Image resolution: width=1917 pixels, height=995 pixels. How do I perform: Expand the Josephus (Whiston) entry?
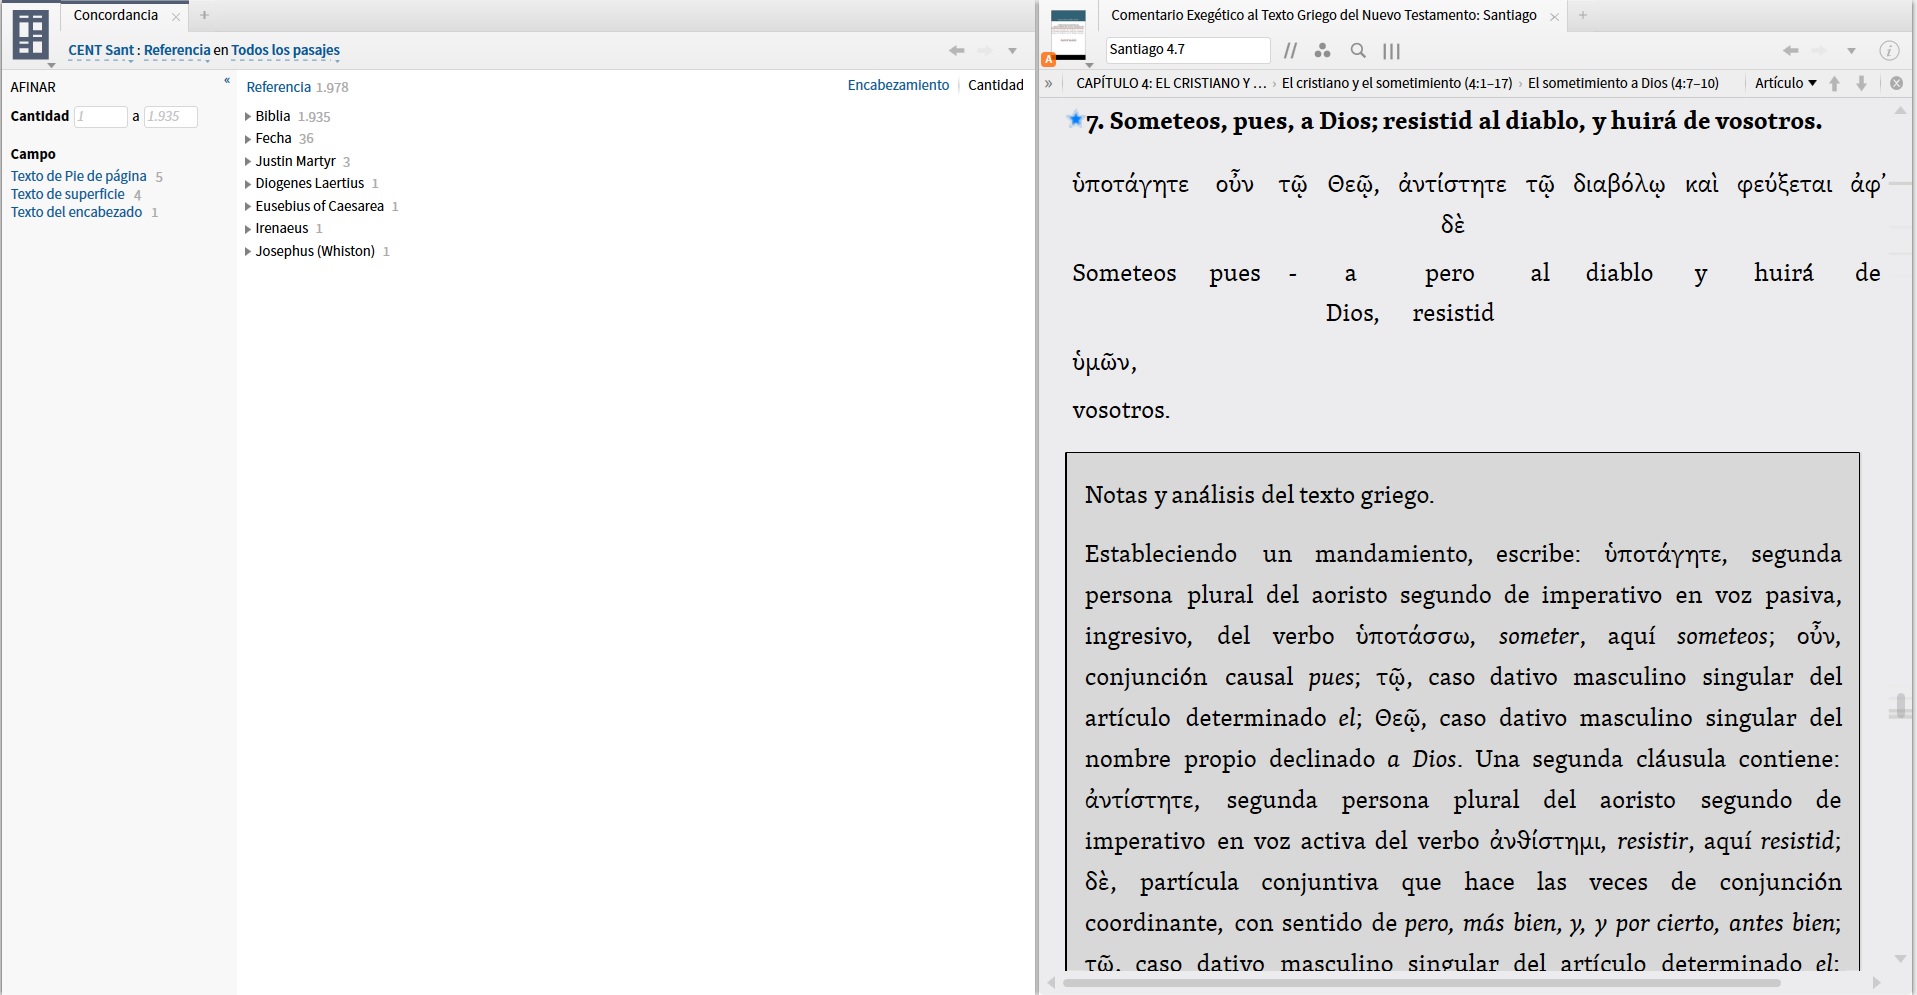point(248,252)
